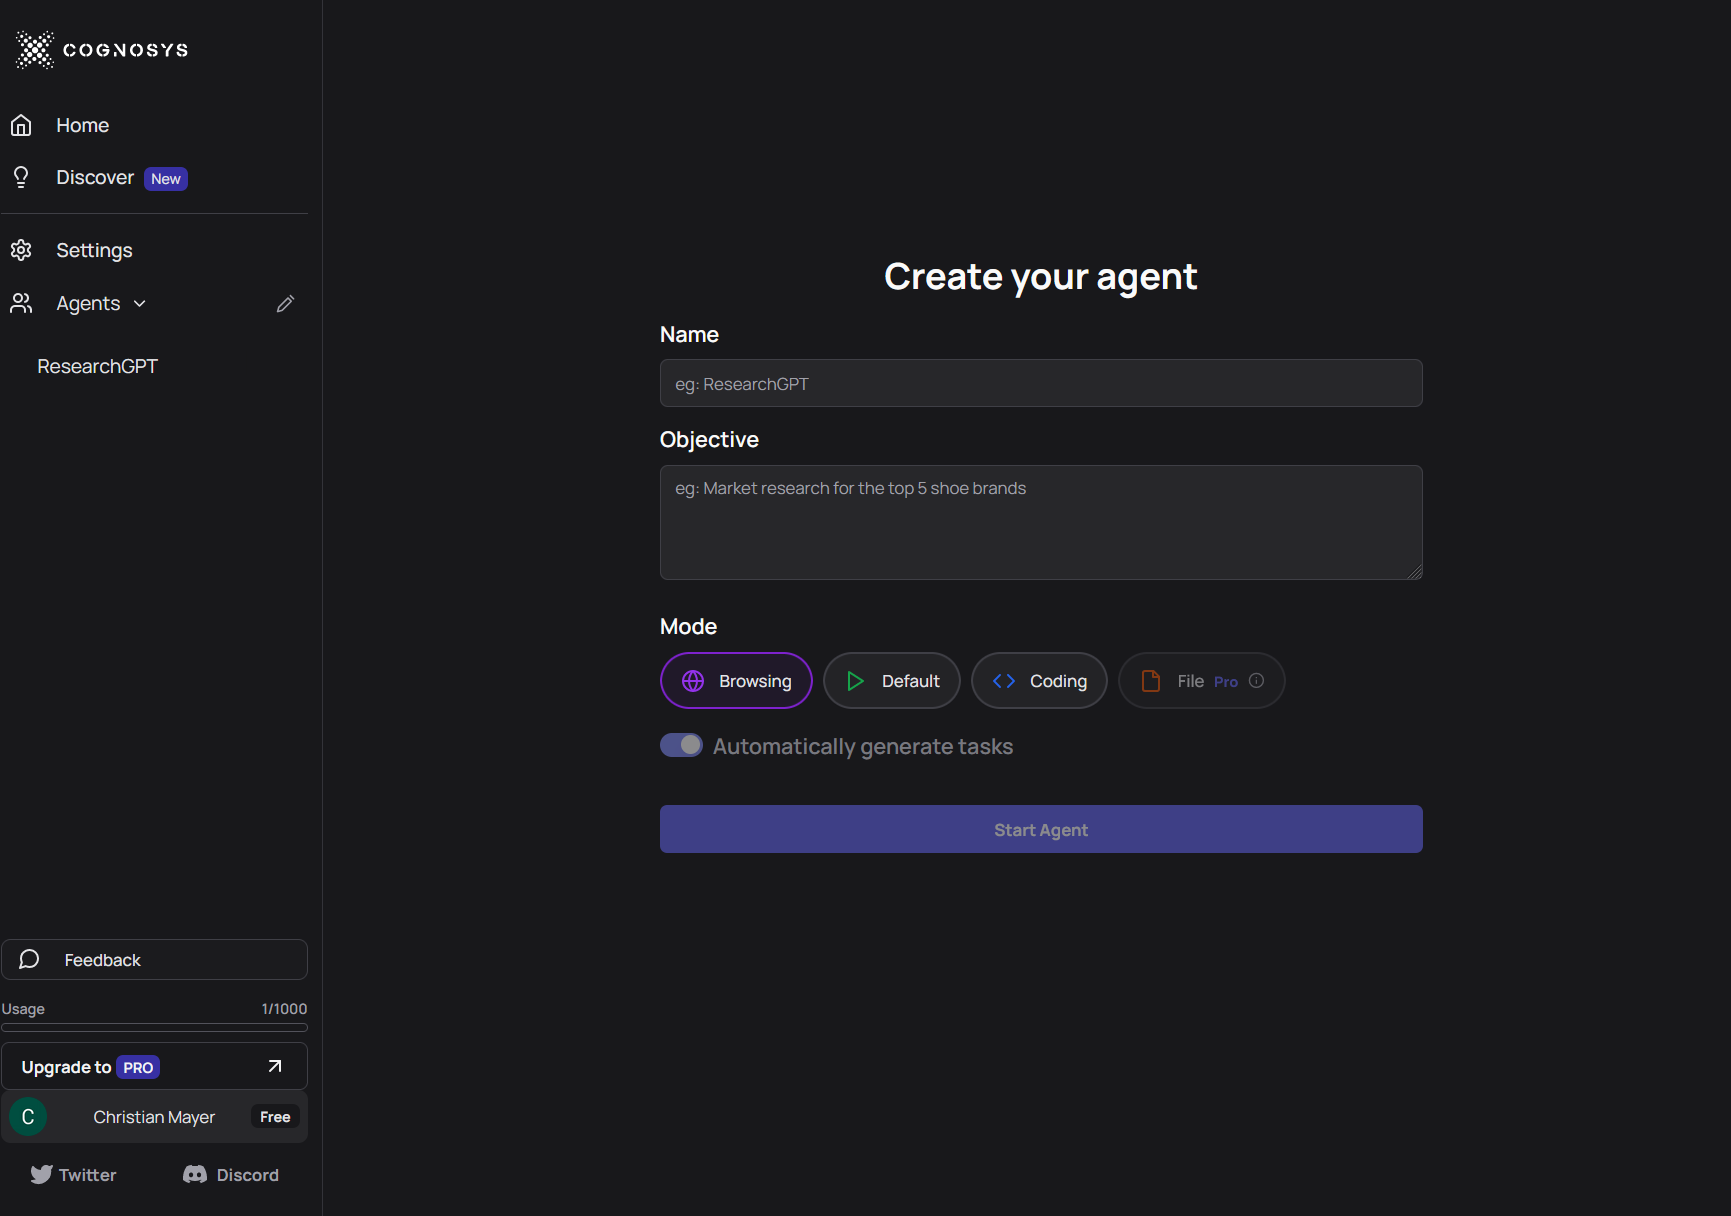Viewport: 1731px width, 1216px height.
Task: Click the green C profile avatar
Action: 28,1117
